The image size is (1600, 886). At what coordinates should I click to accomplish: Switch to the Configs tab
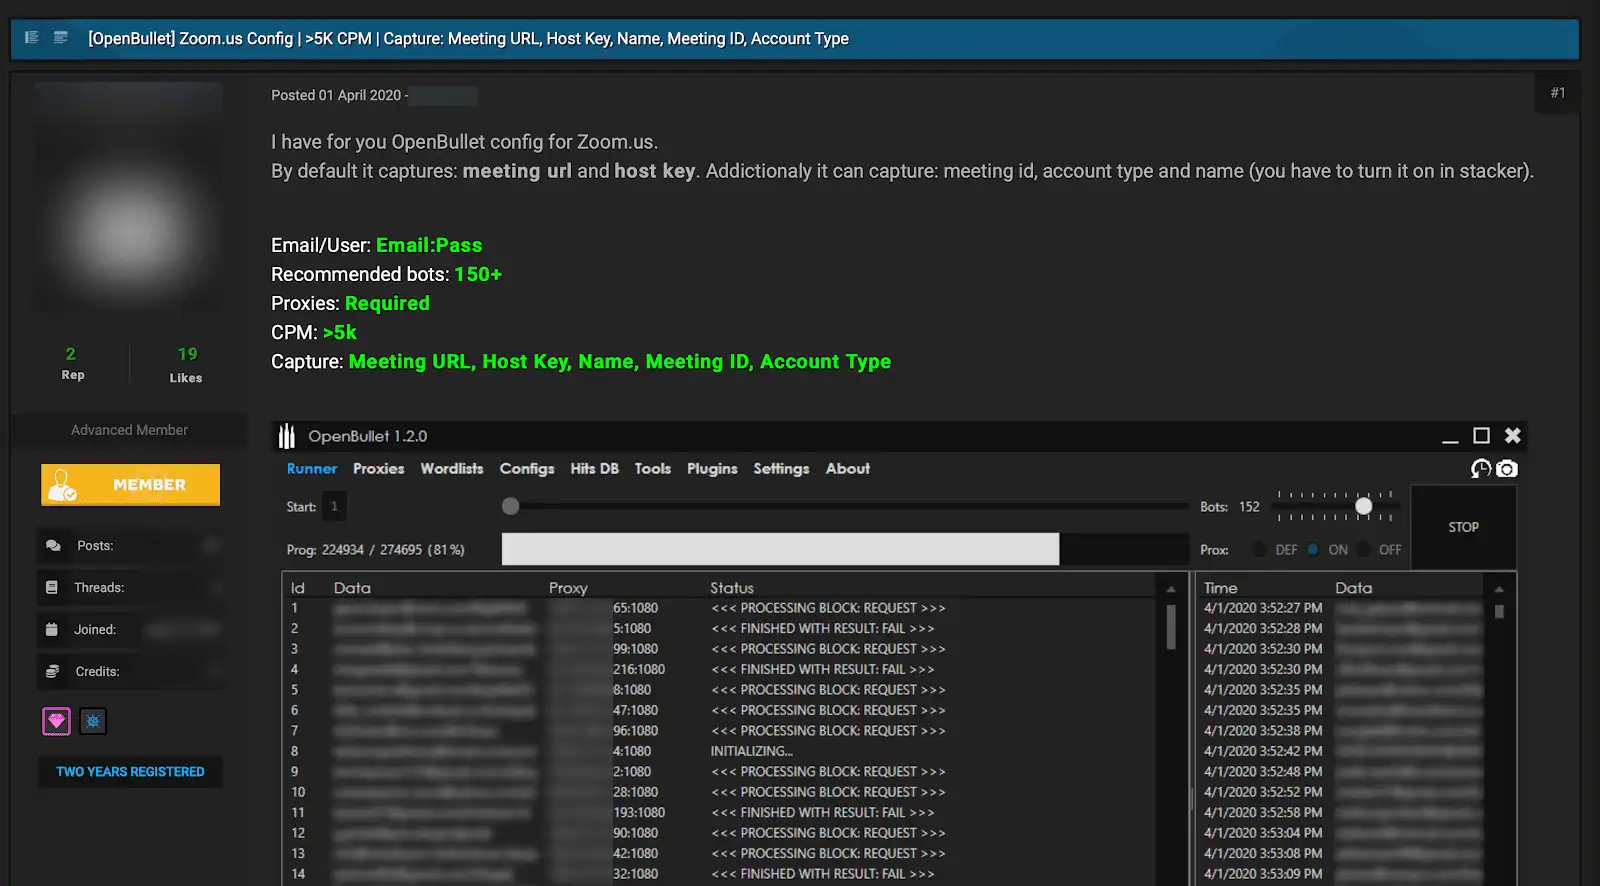click(x=527, y=469)
